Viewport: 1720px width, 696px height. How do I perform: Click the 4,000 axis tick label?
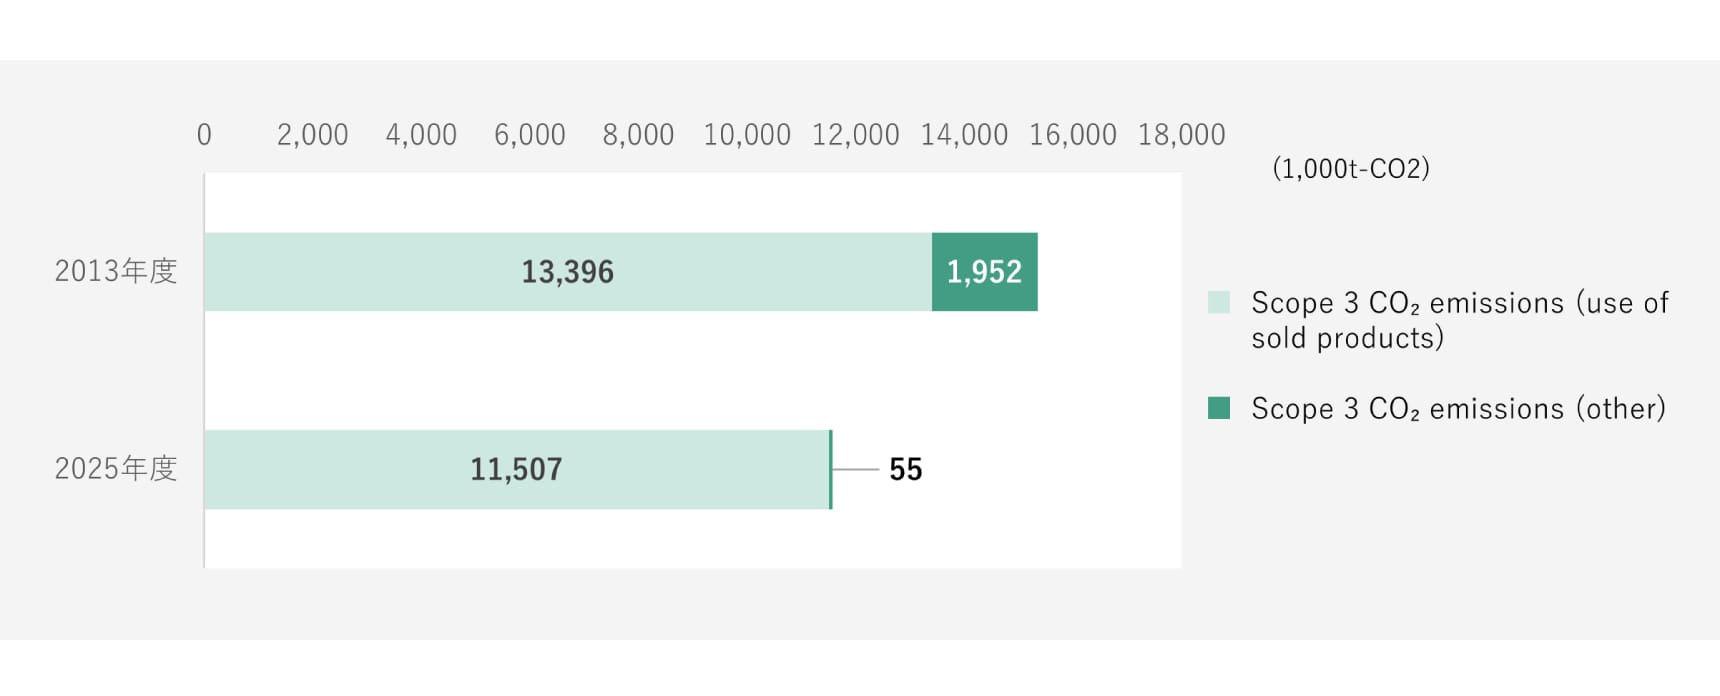coord(421,135)
